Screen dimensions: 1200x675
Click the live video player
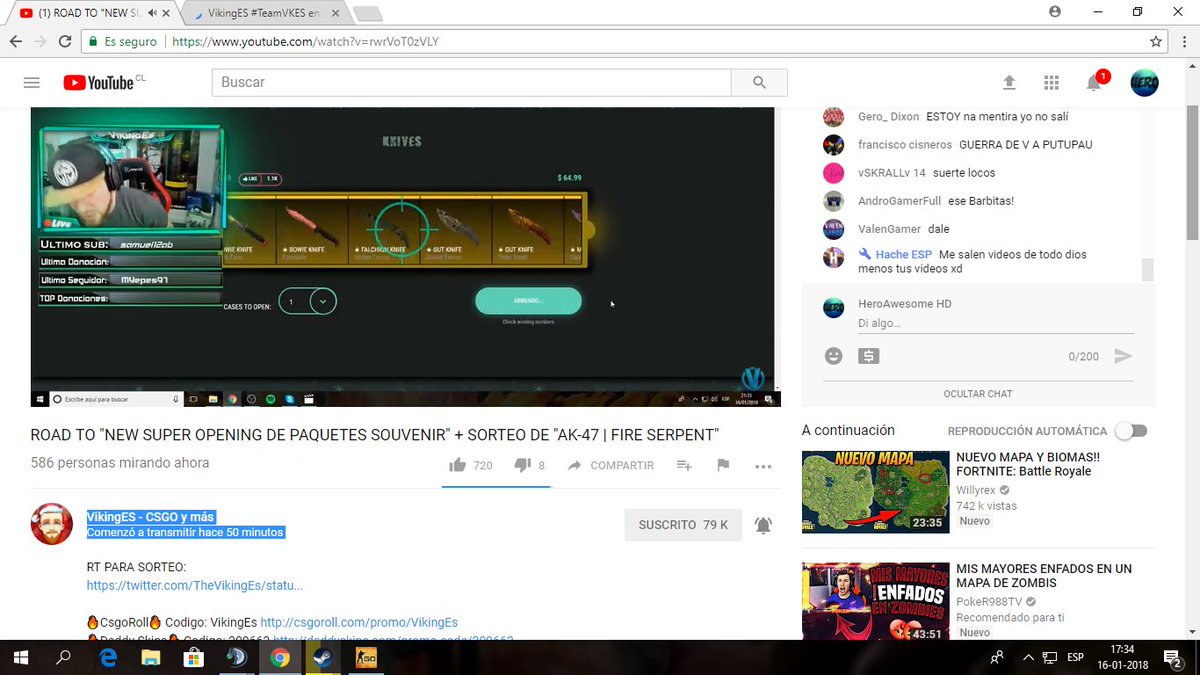(405, 256)
